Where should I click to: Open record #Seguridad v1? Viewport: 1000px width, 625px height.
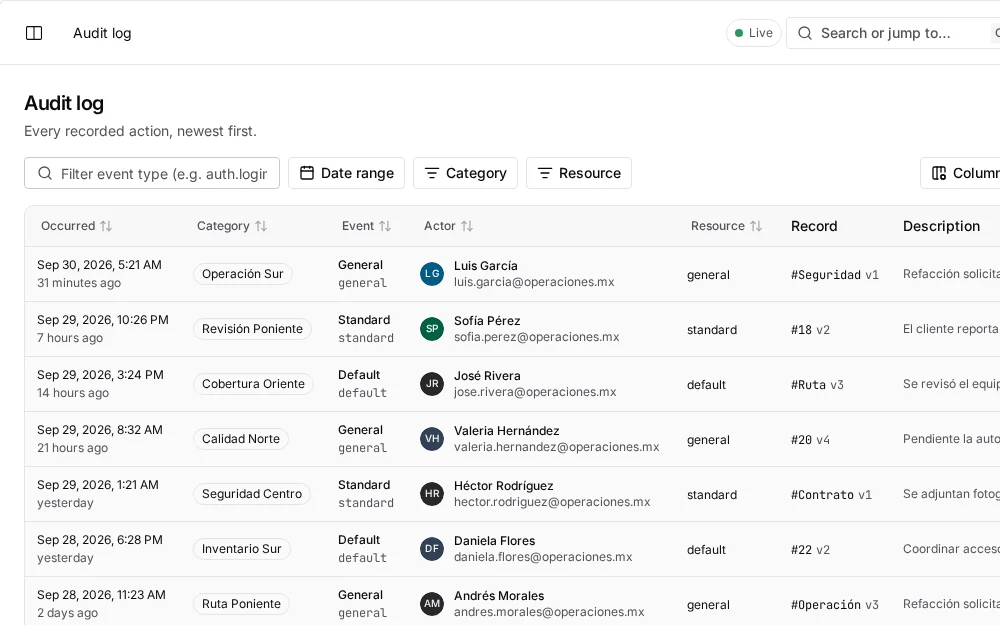pos(835,275)
